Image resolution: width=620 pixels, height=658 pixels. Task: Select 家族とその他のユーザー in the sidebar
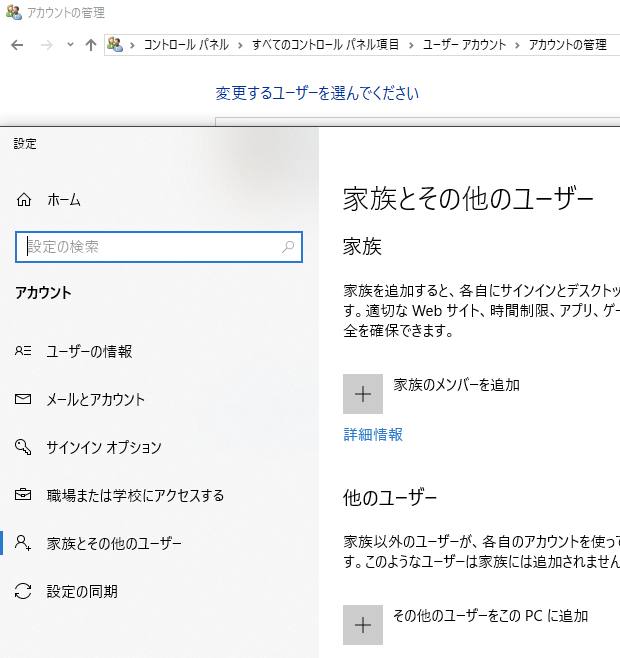(114, 544)
